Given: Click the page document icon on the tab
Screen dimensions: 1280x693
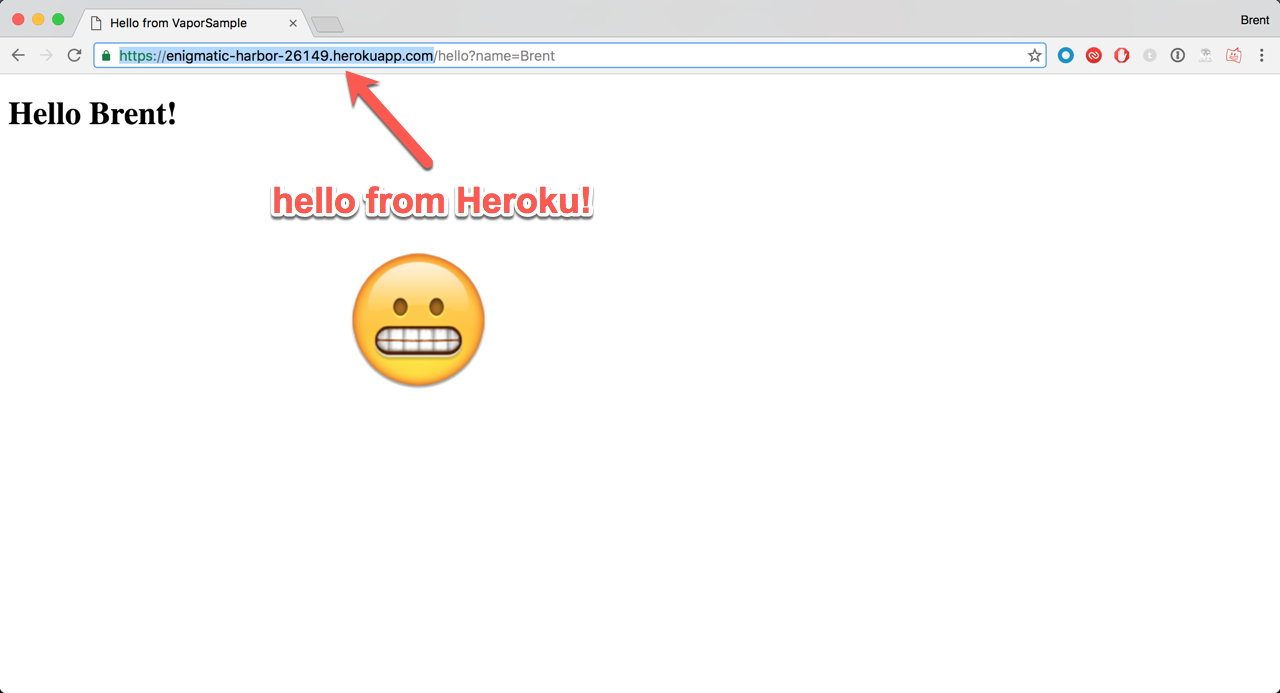Looking at the screenshot, I should [x=95, y=22].
